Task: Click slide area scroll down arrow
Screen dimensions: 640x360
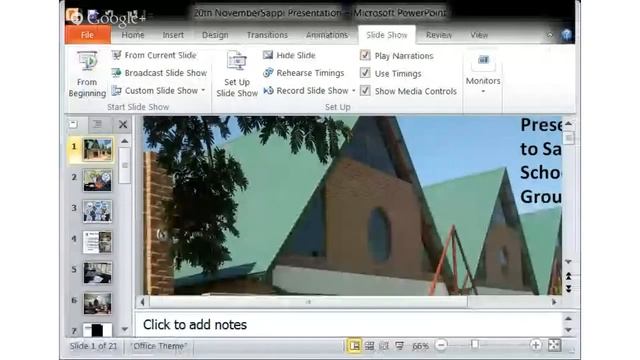Action: 568,262
